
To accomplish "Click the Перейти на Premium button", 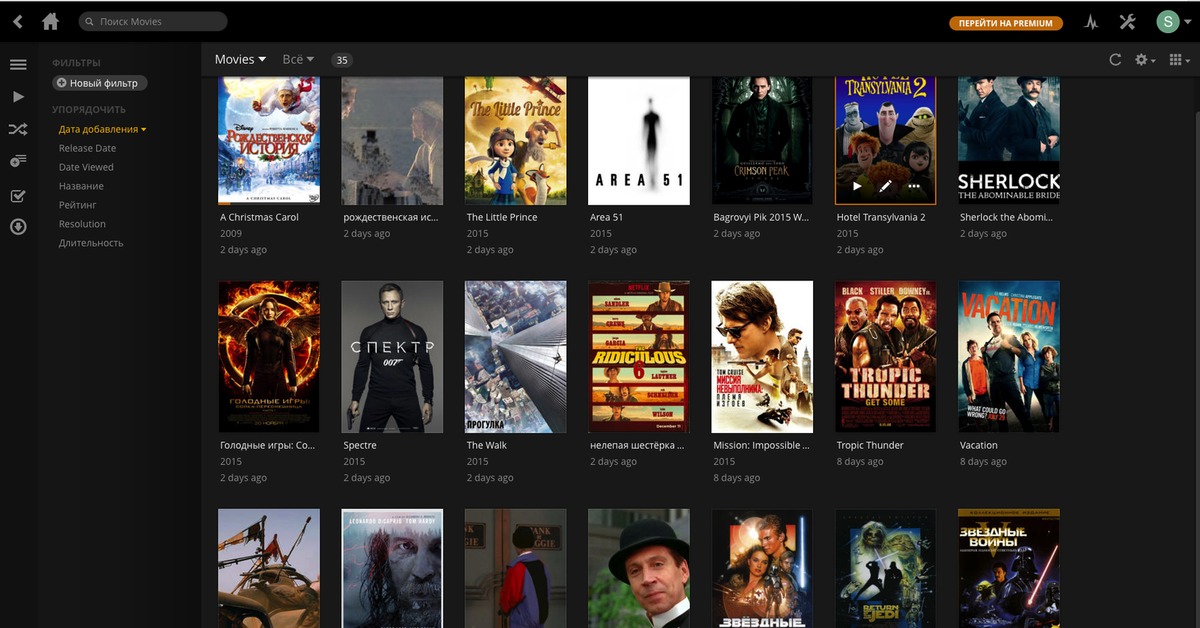I will pyautogui.click(x=1005, y=23).
